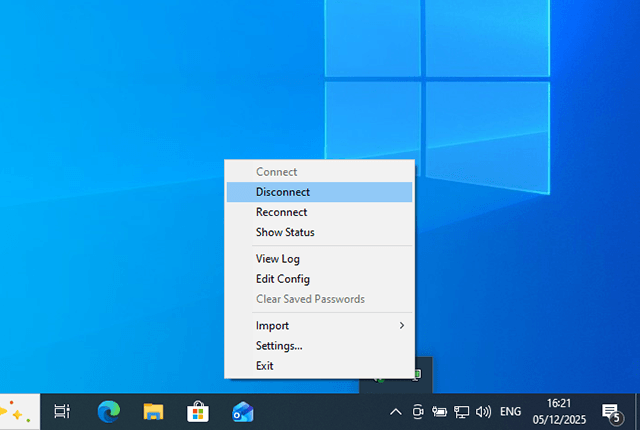Switch input language via ENG indicator
640x430 pixels.
(511, 411)
